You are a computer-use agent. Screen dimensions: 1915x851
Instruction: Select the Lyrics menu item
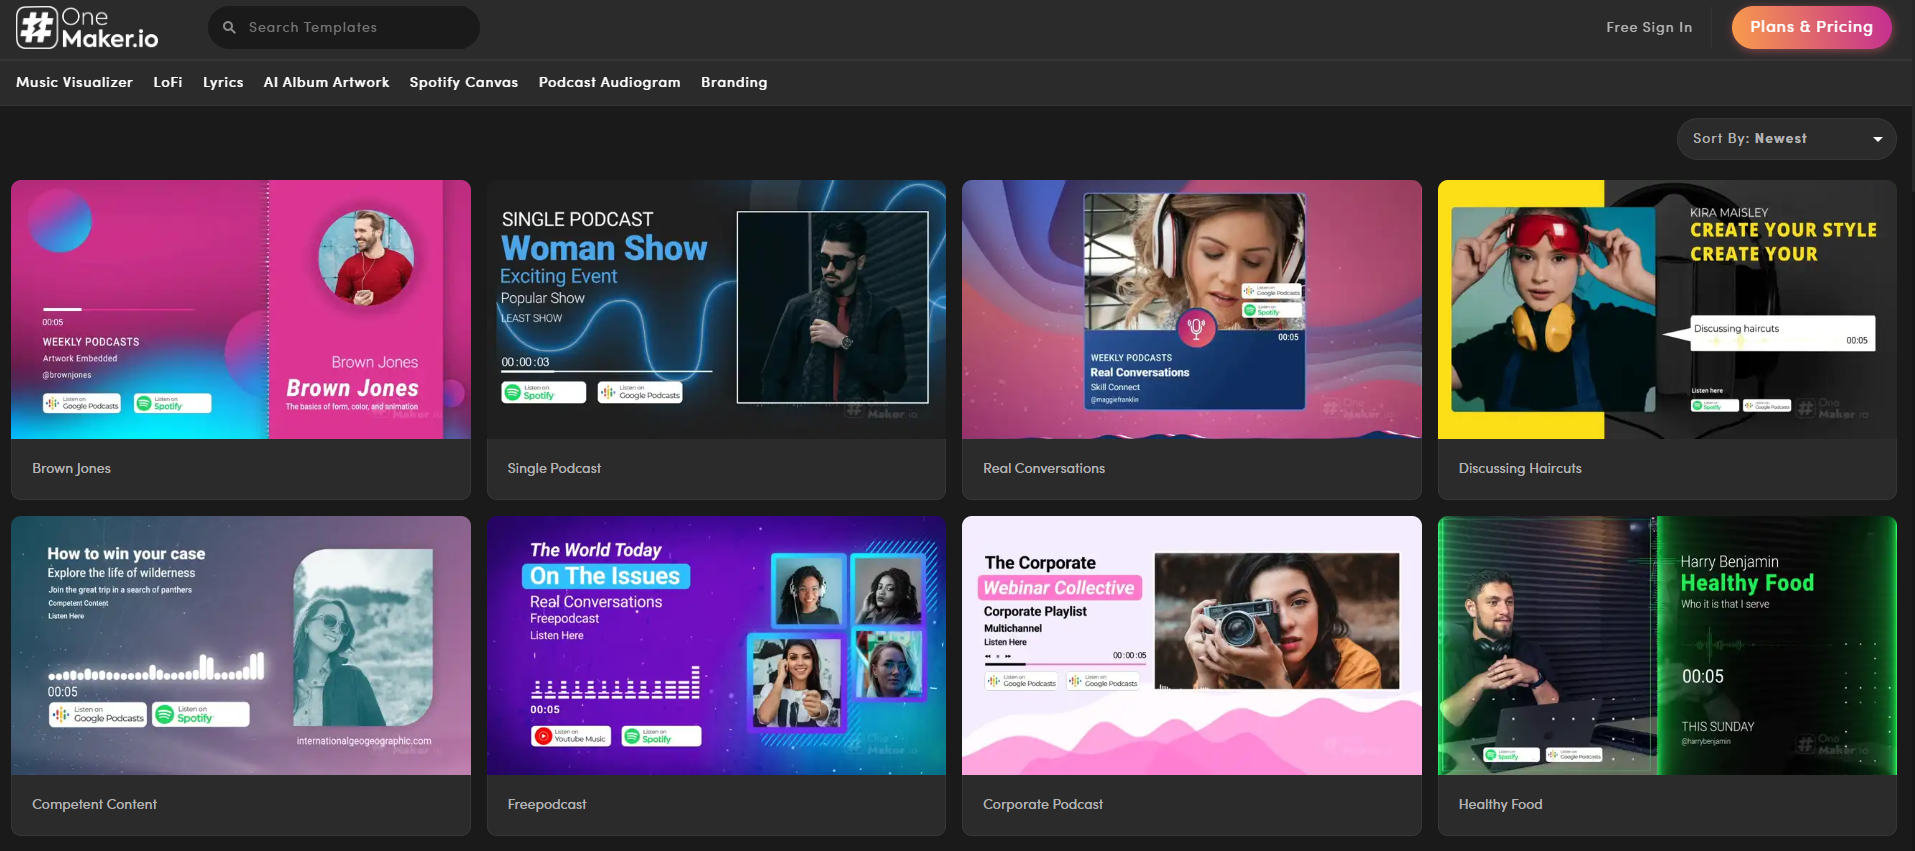(x=223, y=83)
